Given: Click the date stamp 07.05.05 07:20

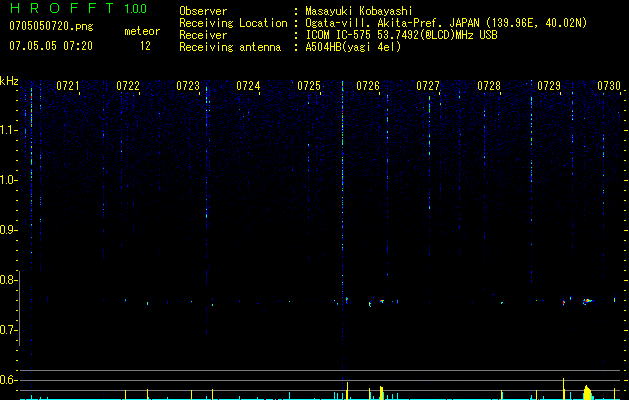Looking at the screenshot, I should point(51,46).
